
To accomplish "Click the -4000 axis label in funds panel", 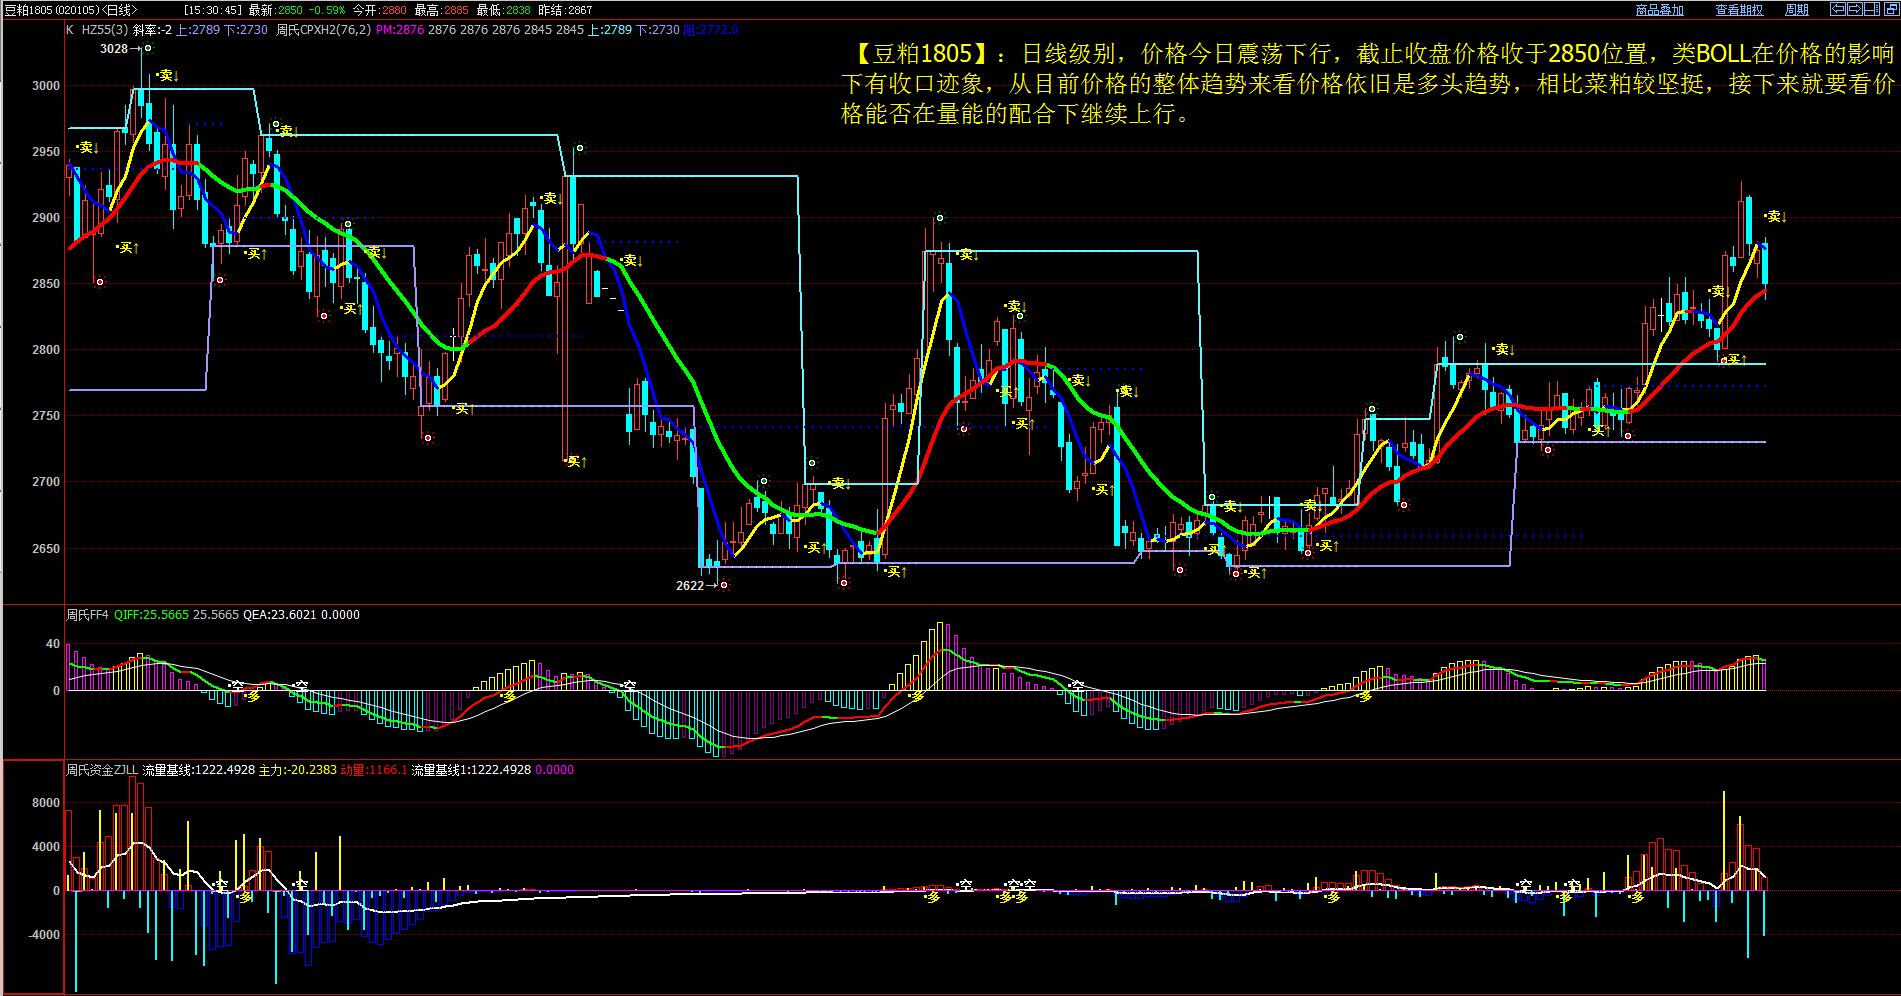I will point(44,935).
